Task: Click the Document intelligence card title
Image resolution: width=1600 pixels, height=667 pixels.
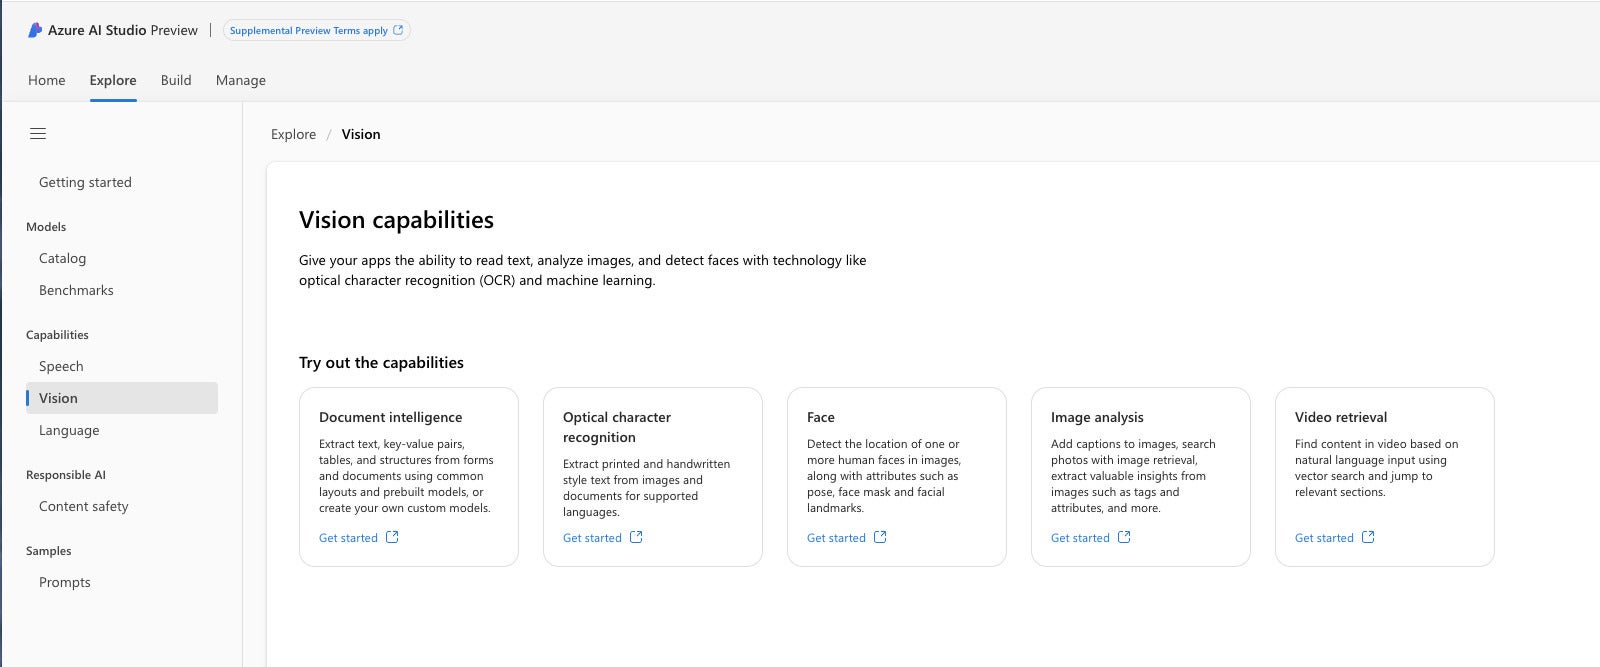Action: click(391, 417)
